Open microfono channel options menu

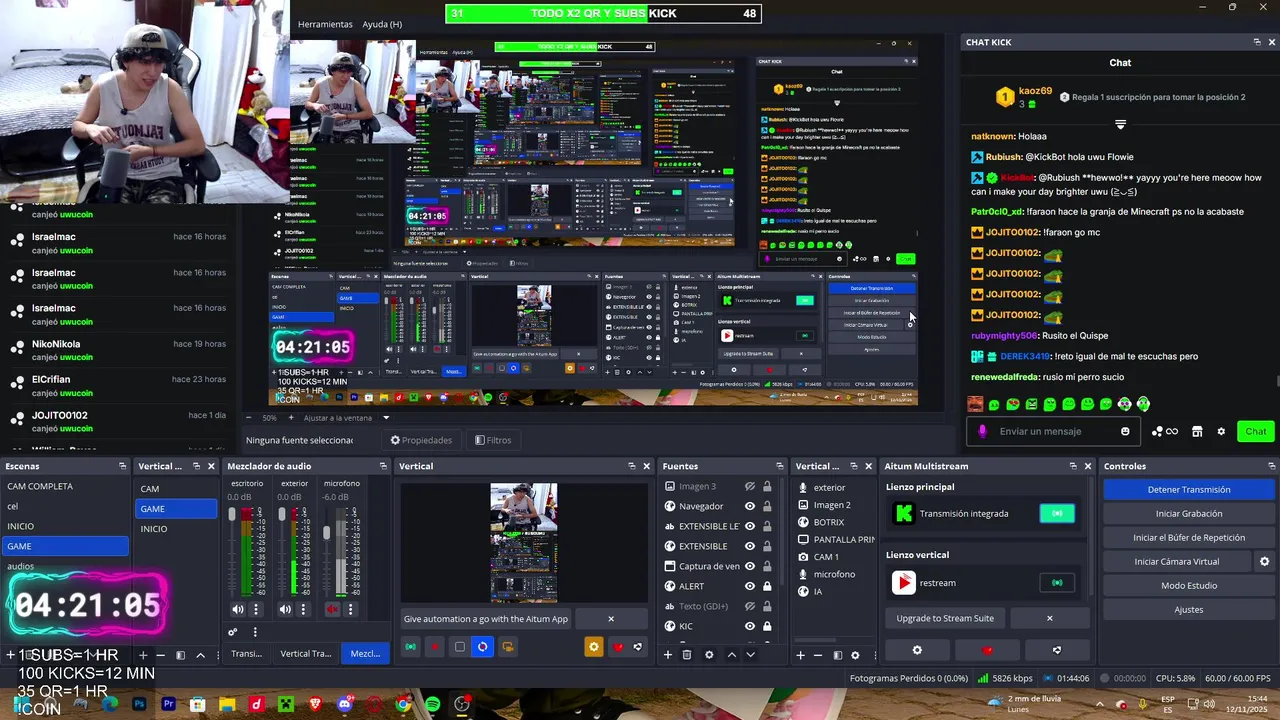coord(350,609)
